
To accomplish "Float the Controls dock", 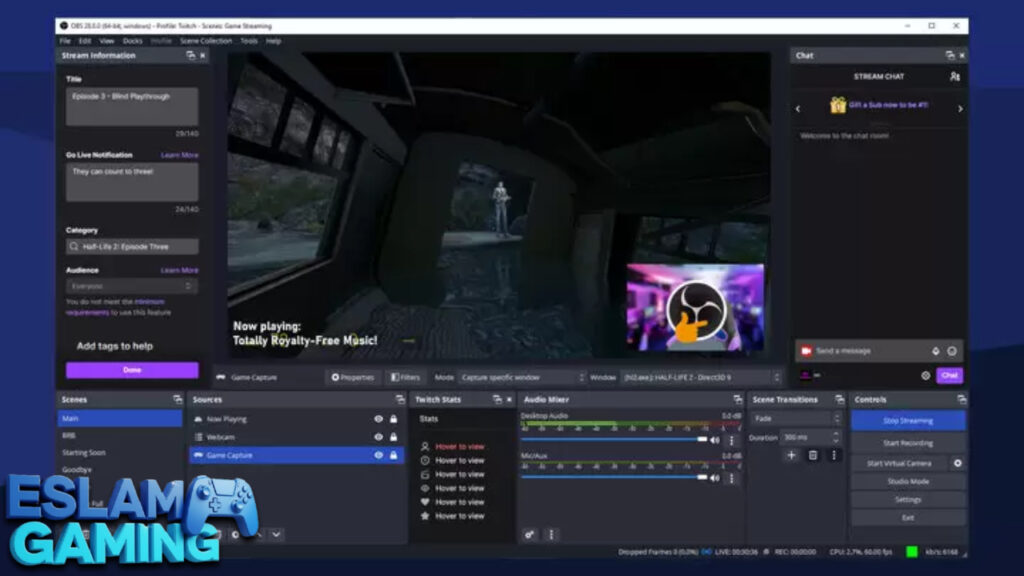I will [962, 399].
